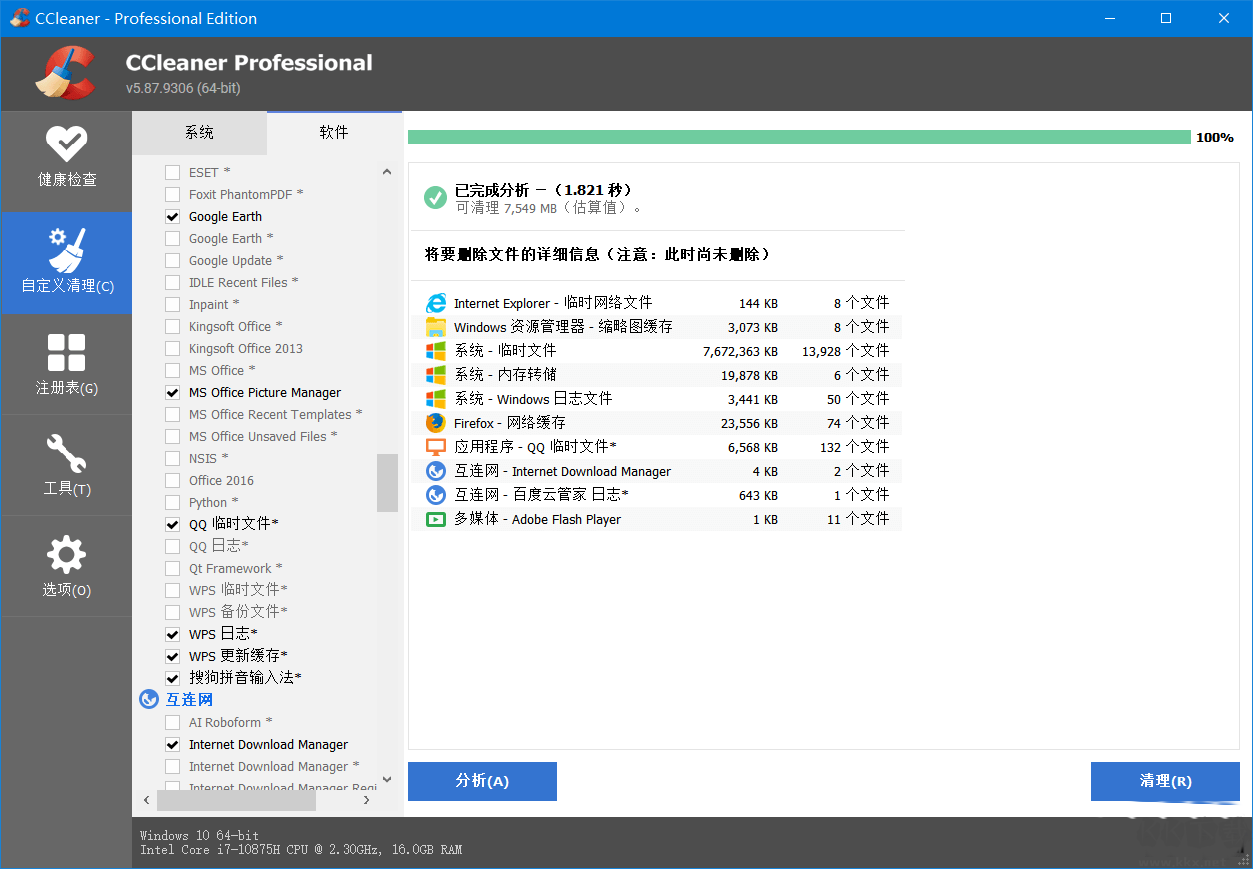Click the vertical scrollbar thumb in software list
Screen dimensions: 1253x869
(387, 482)
